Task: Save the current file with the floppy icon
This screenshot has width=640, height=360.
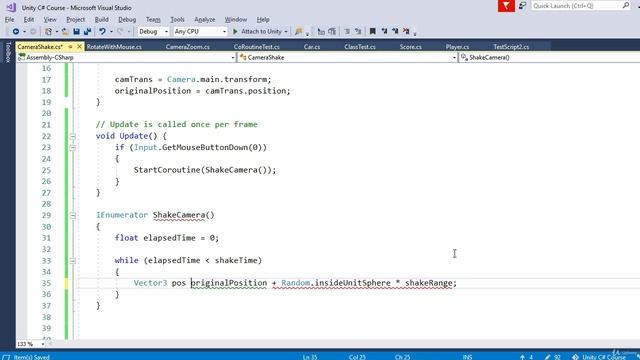Action: point(76,31)
